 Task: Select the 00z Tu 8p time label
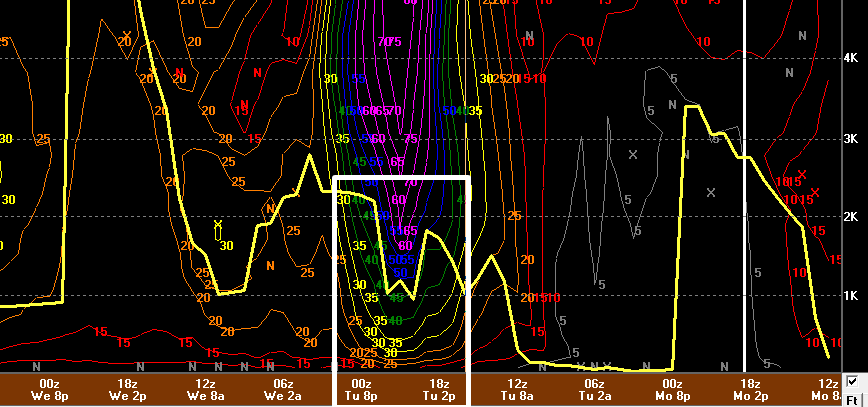(361, 389)
